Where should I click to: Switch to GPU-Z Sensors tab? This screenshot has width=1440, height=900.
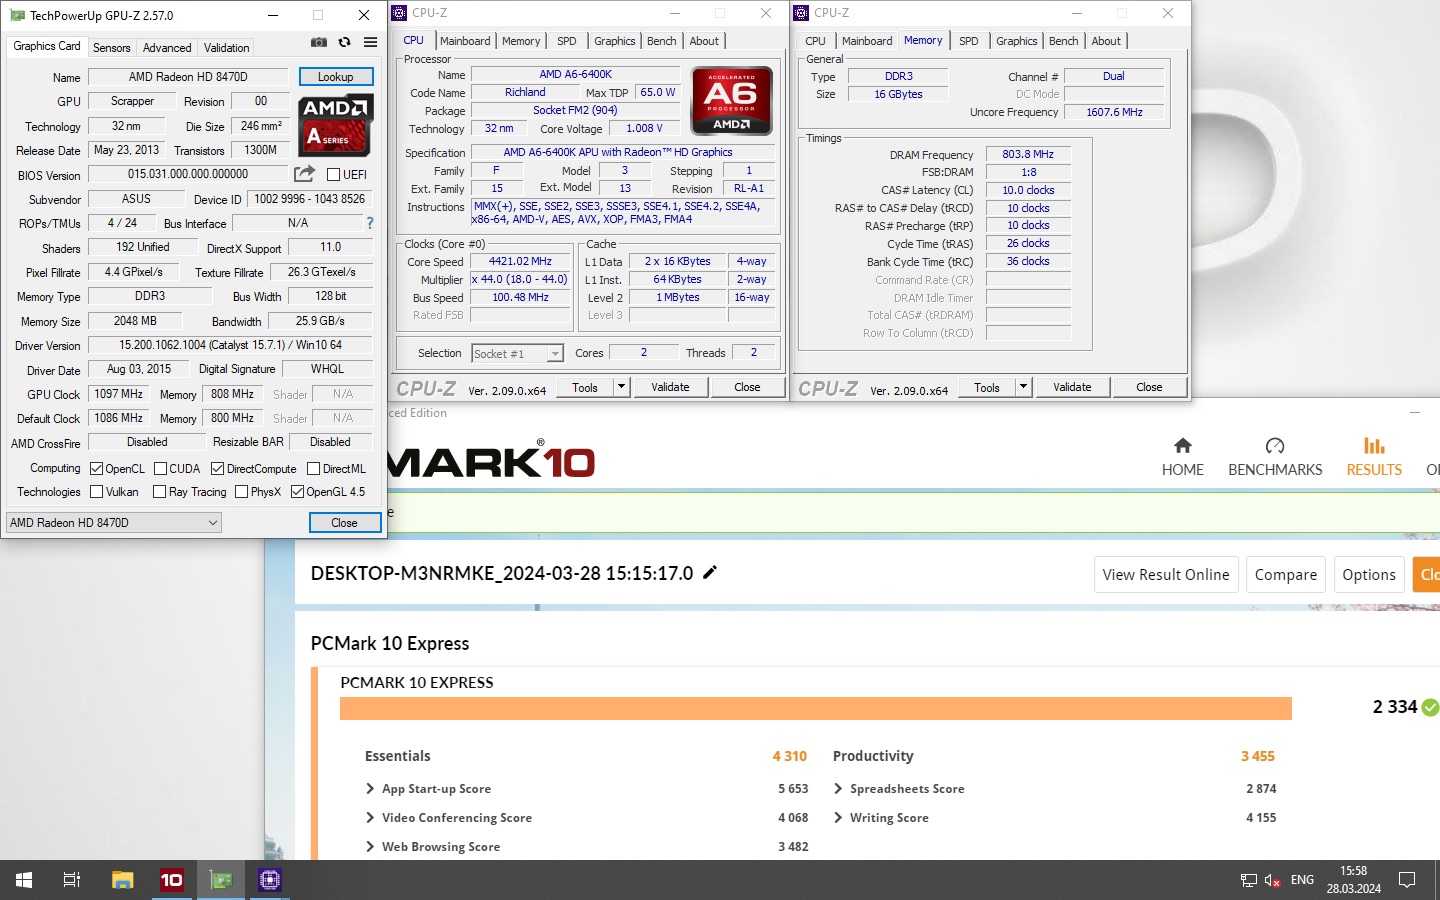click(111, 47)
